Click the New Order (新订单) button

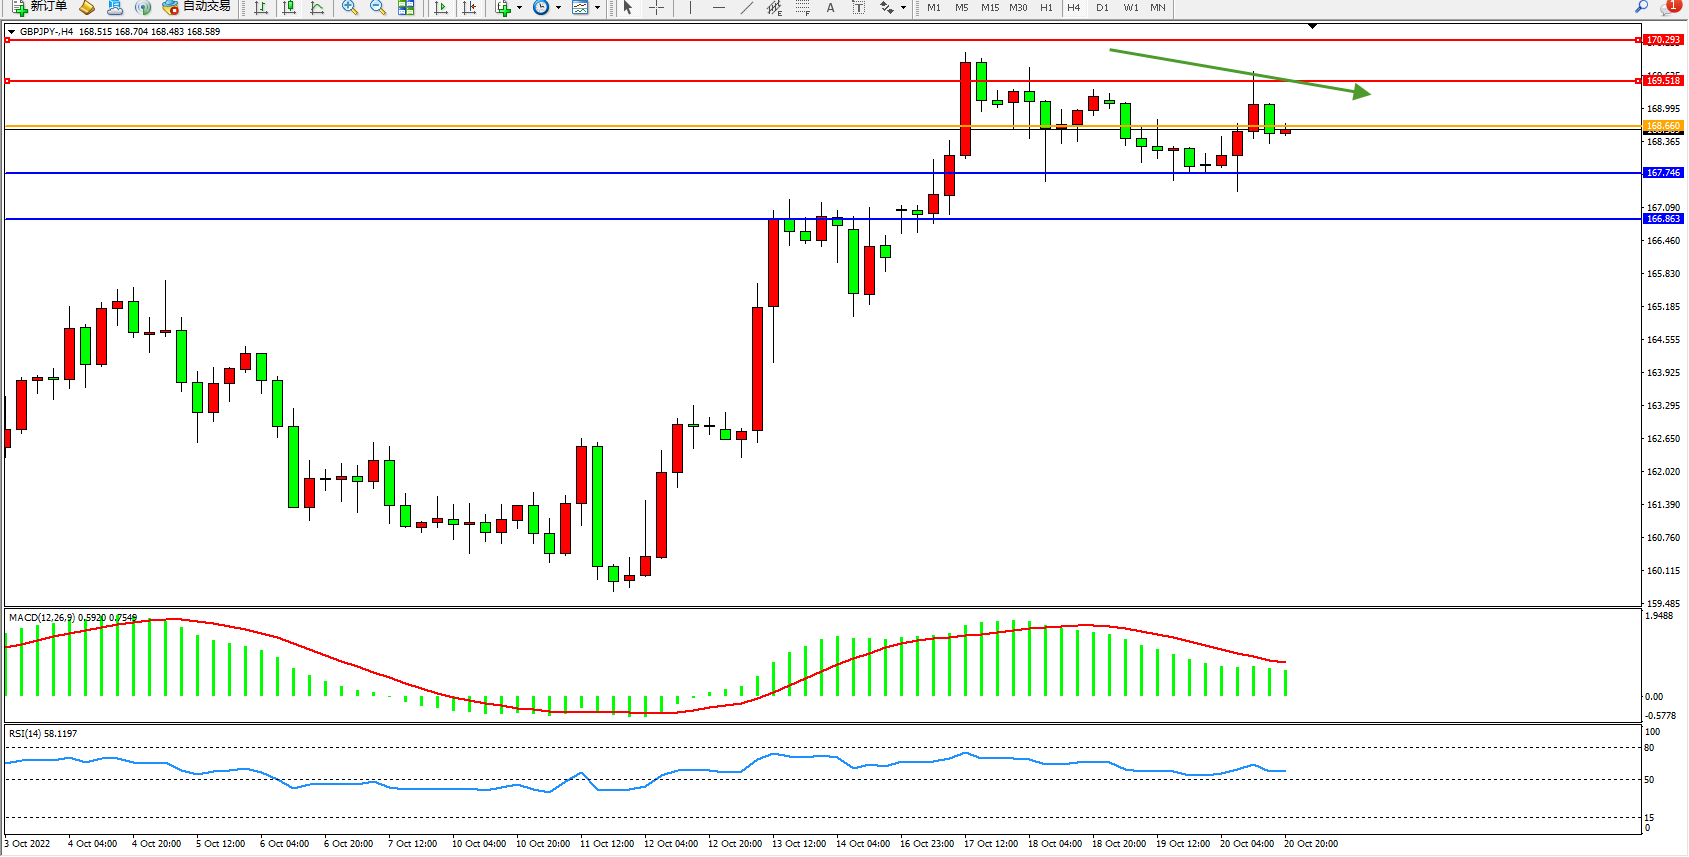[x=40, y=7]
